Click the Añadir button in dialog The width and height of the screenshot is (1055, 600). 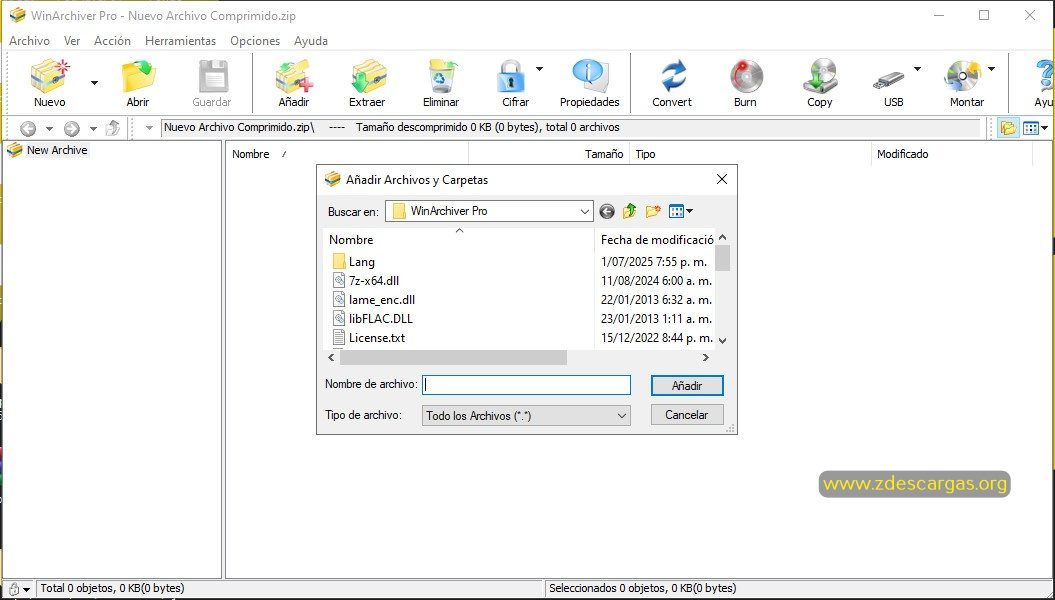pos(687,385)
